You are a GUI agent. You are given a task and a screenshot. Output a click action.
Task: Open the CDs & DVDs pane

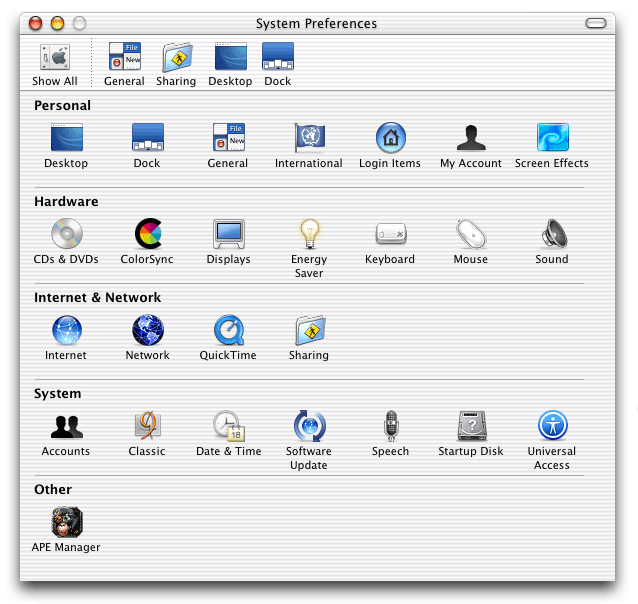pyautogui.click(x=66, y=234)
